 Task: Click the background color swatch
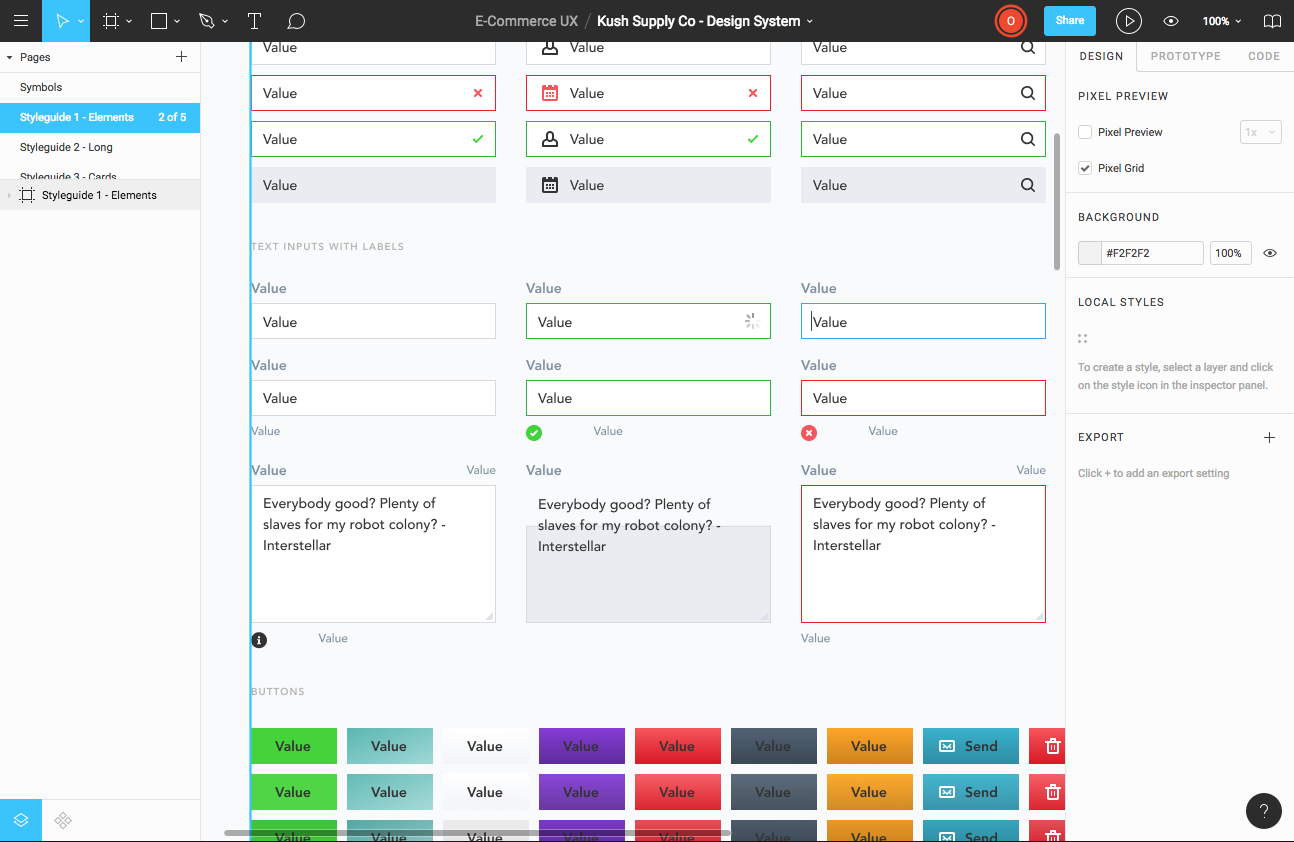coord(1090,253)
